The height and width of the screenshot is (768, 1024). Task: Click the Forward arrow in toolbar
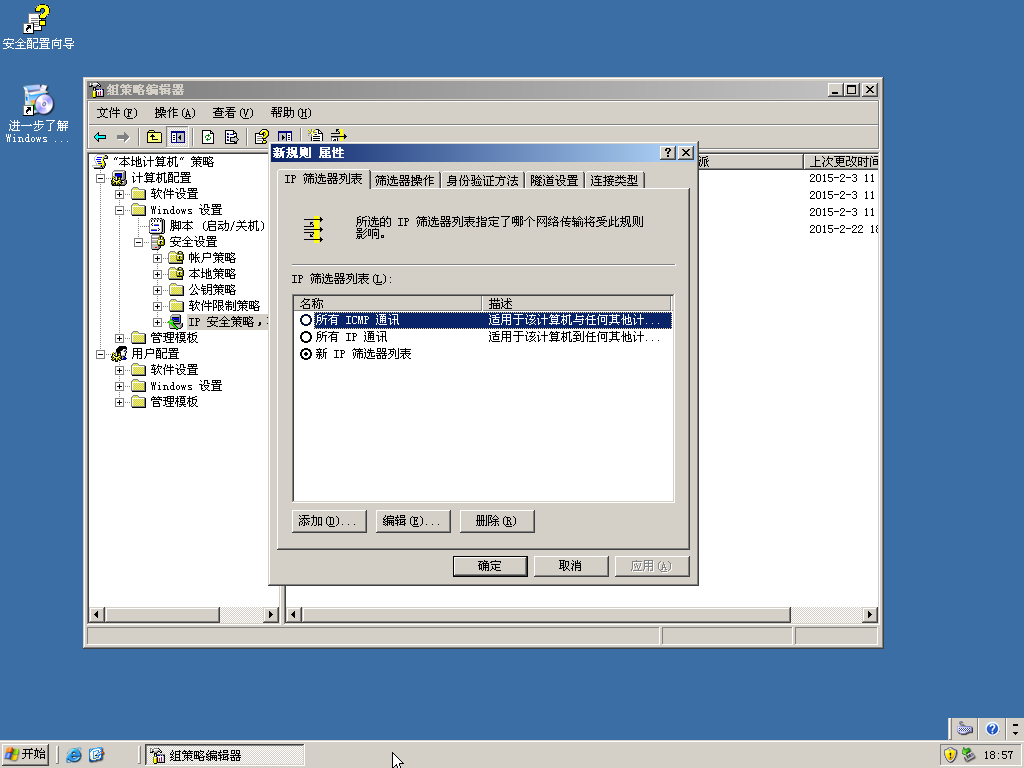[x=123, y=136]
